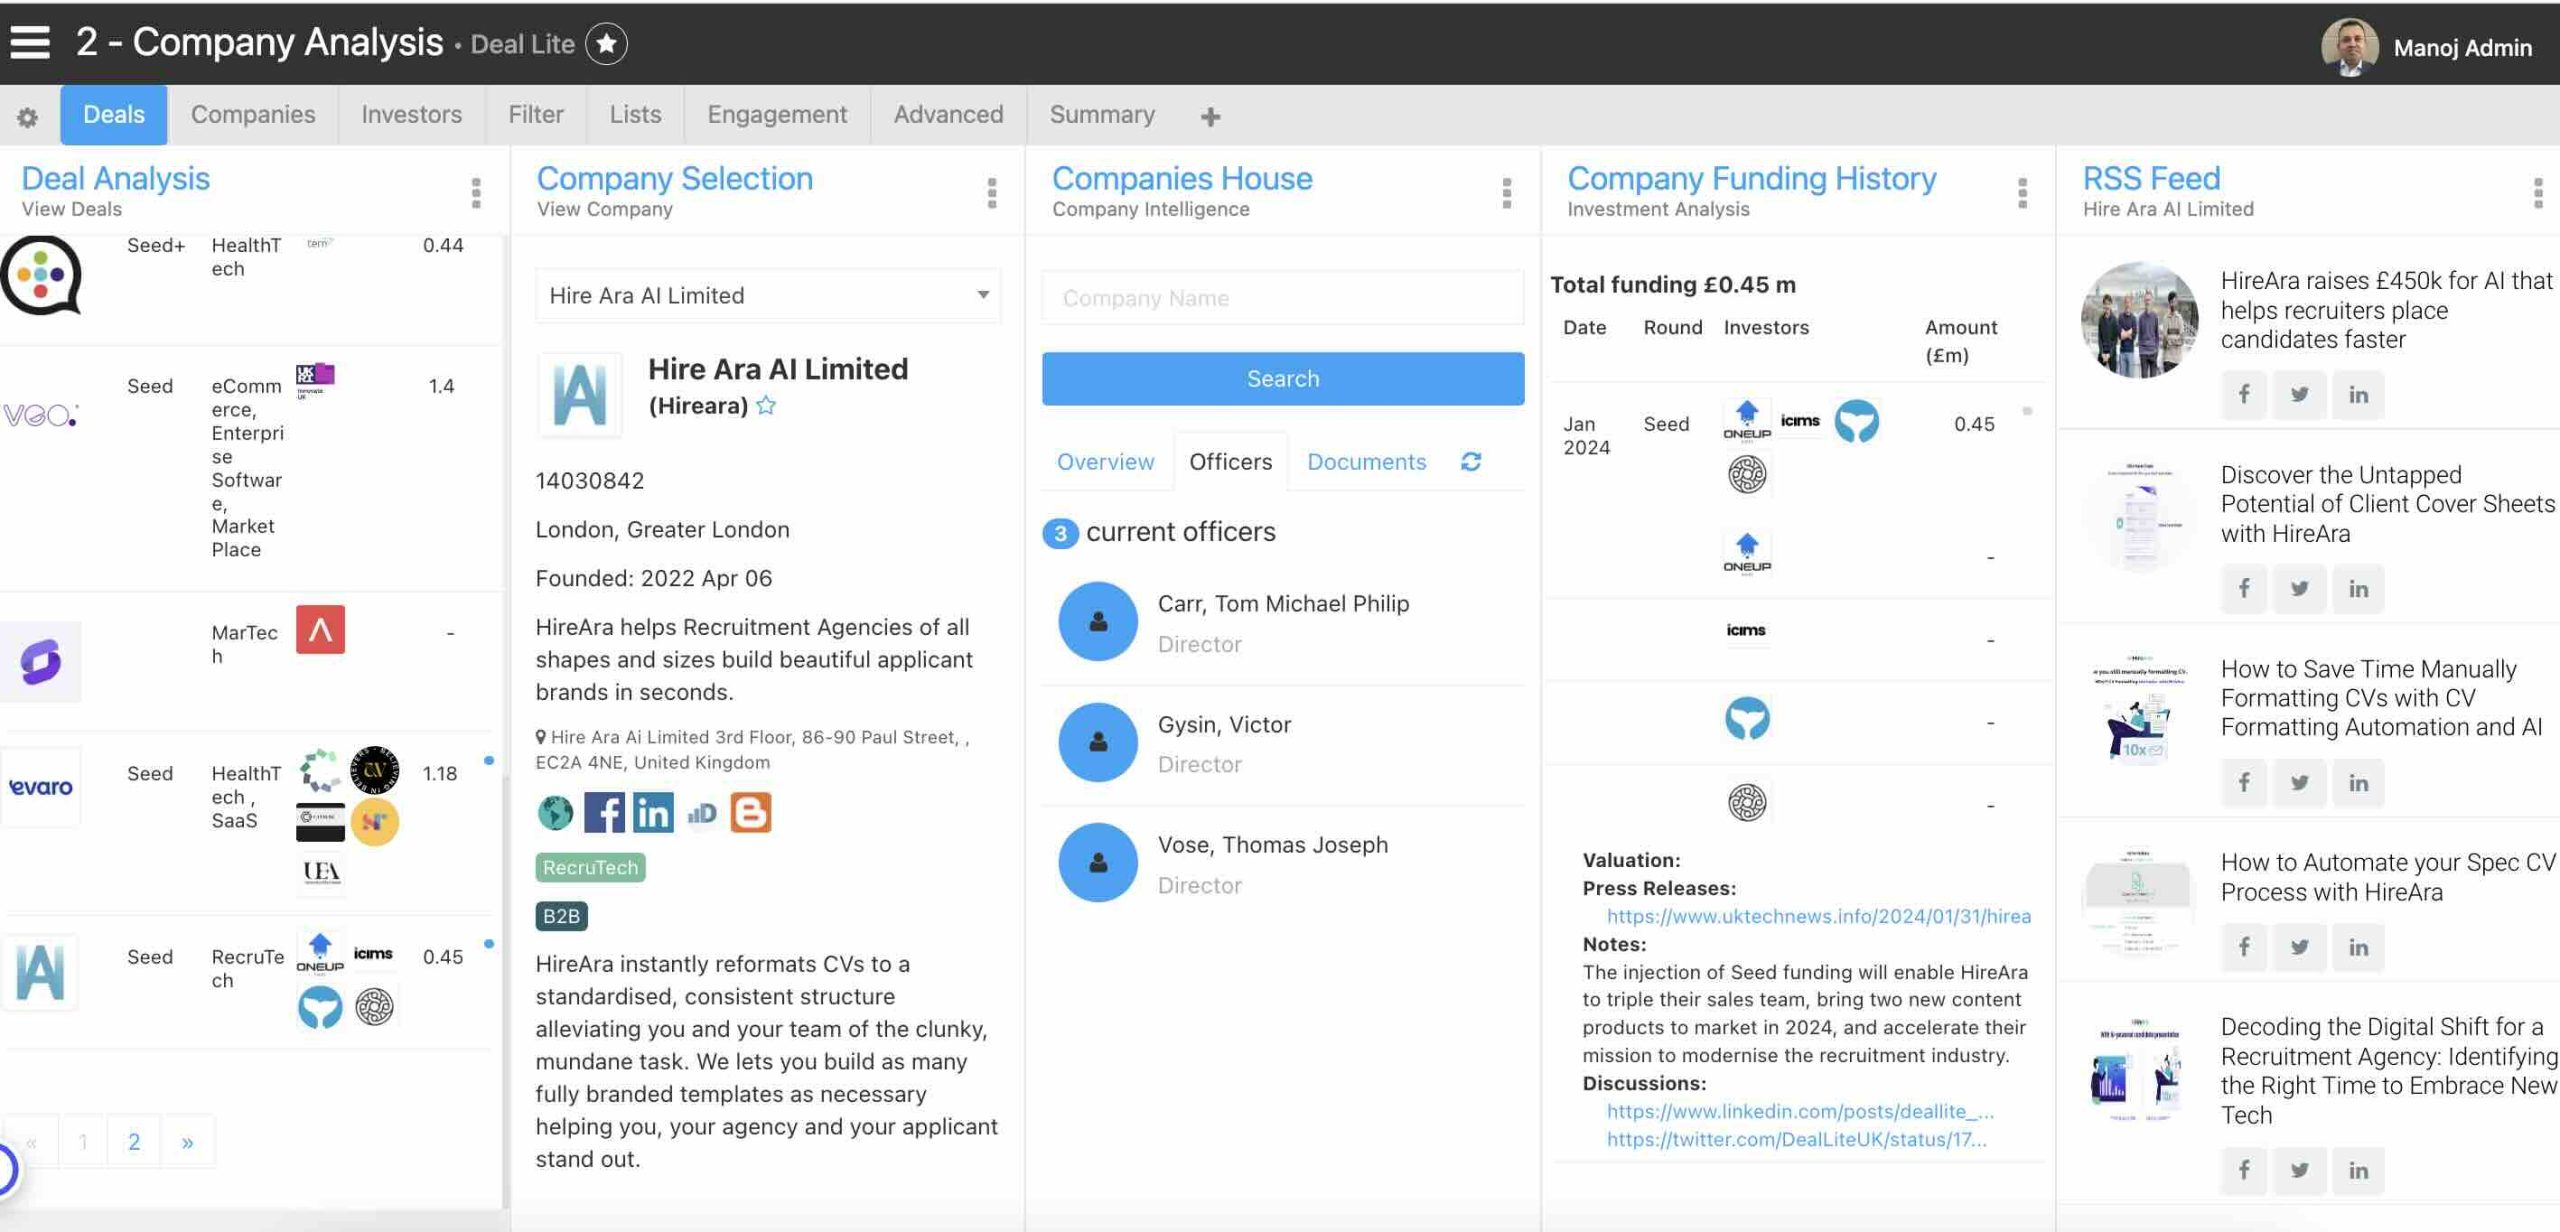This screenshot has height=1232, width=2560.
Task: Open the LinkedIn discussion link
Action: pyautogui.click(x=1800, y=1111)
